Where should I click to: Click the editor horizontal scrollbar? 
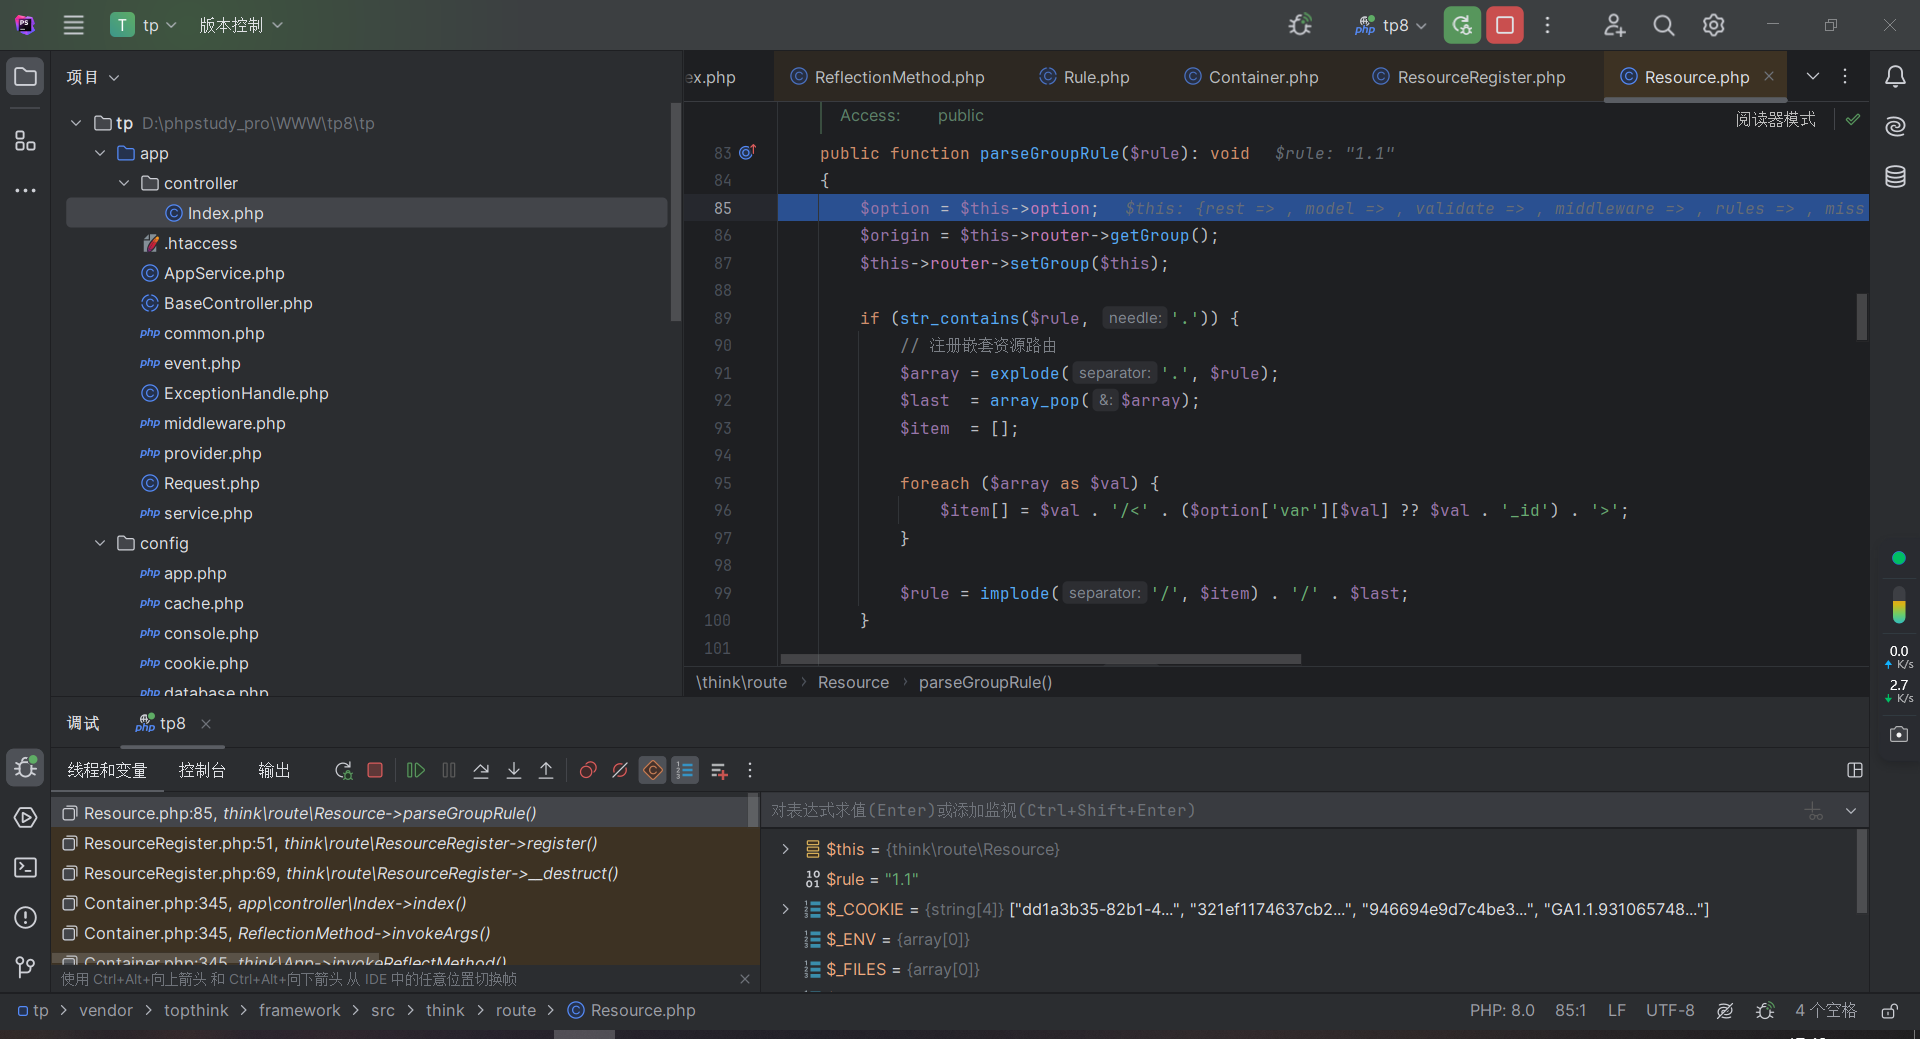pos(1040,659)
